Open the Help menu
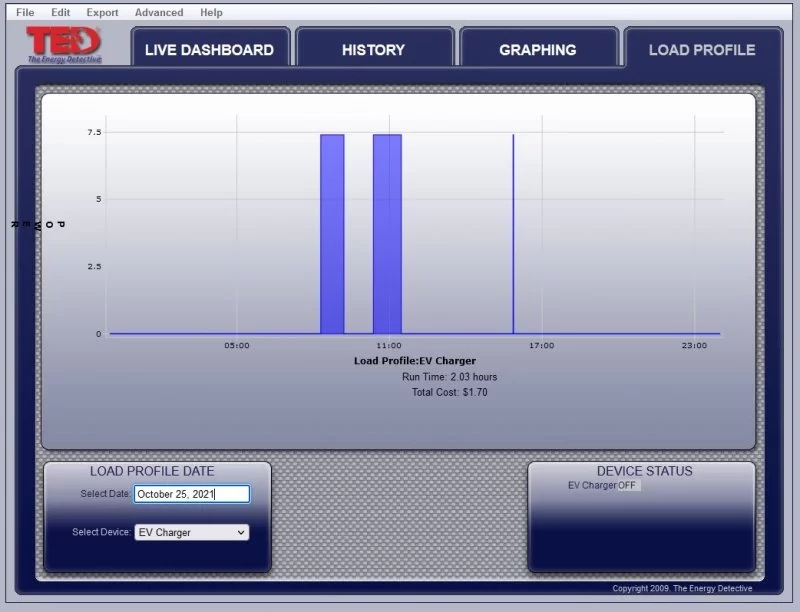 (211, 13)
